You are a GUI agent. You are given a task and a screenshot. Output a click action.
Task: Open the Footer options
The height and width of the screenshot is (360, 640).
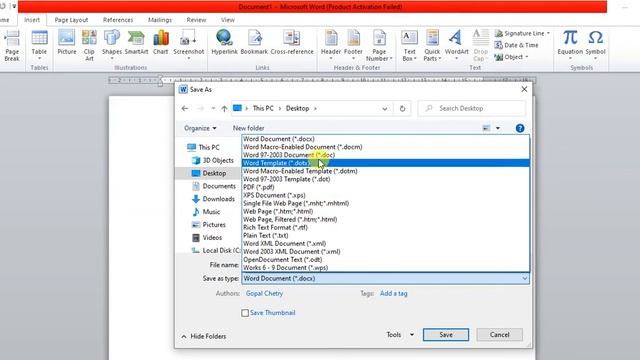click(353, 45)
